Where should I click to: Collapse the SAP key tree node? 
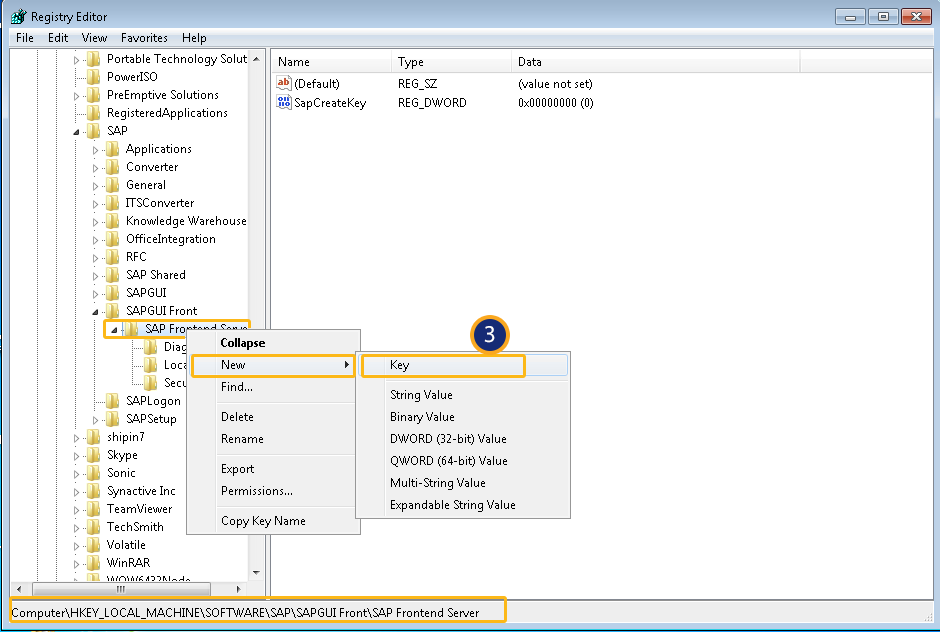point(78,131)
